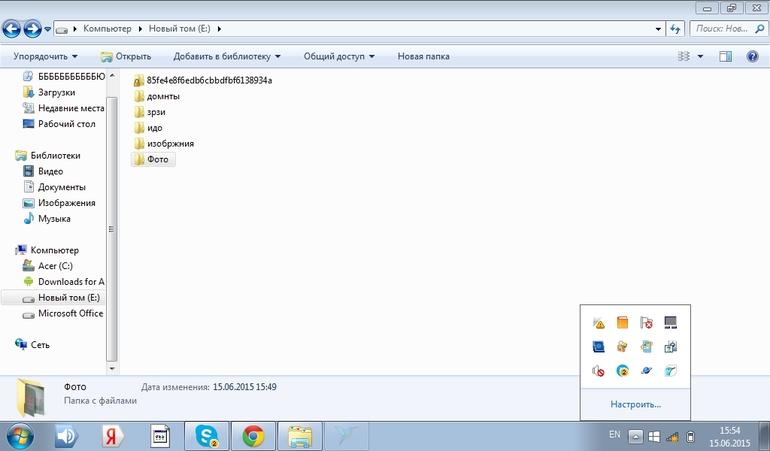The image size is (770, 451).
Task: Click Новая папка in the toolbar
Action: [423, 57]
